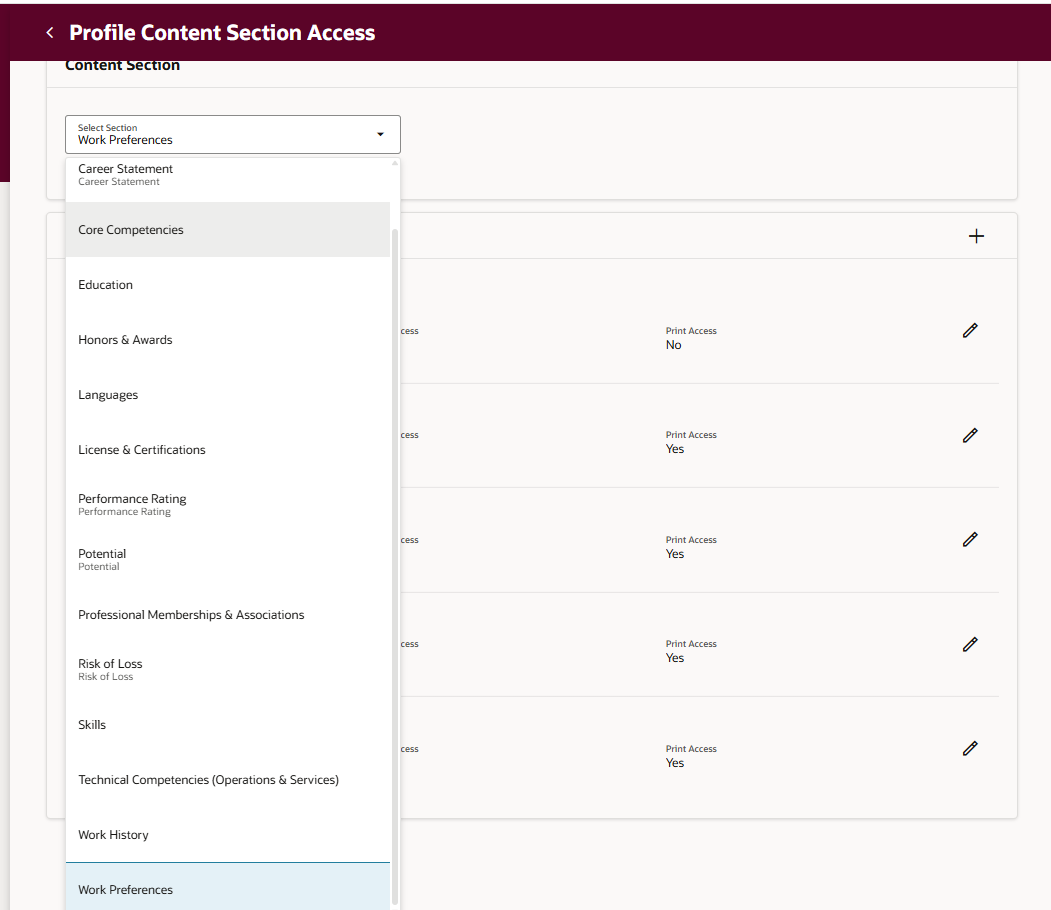Select Professional Memberships & Associations
Screen dimensions: 1051x910
[x=191, y=615]
